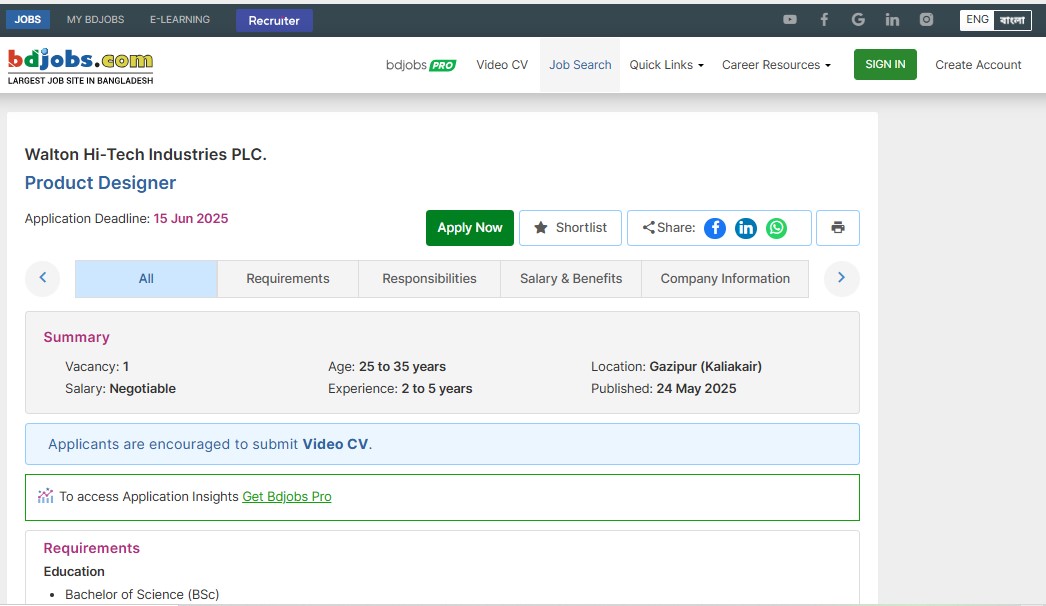Viewport: 1046px width, 606px height.
Task: Shortlist this job
Action: click(570, 228)
